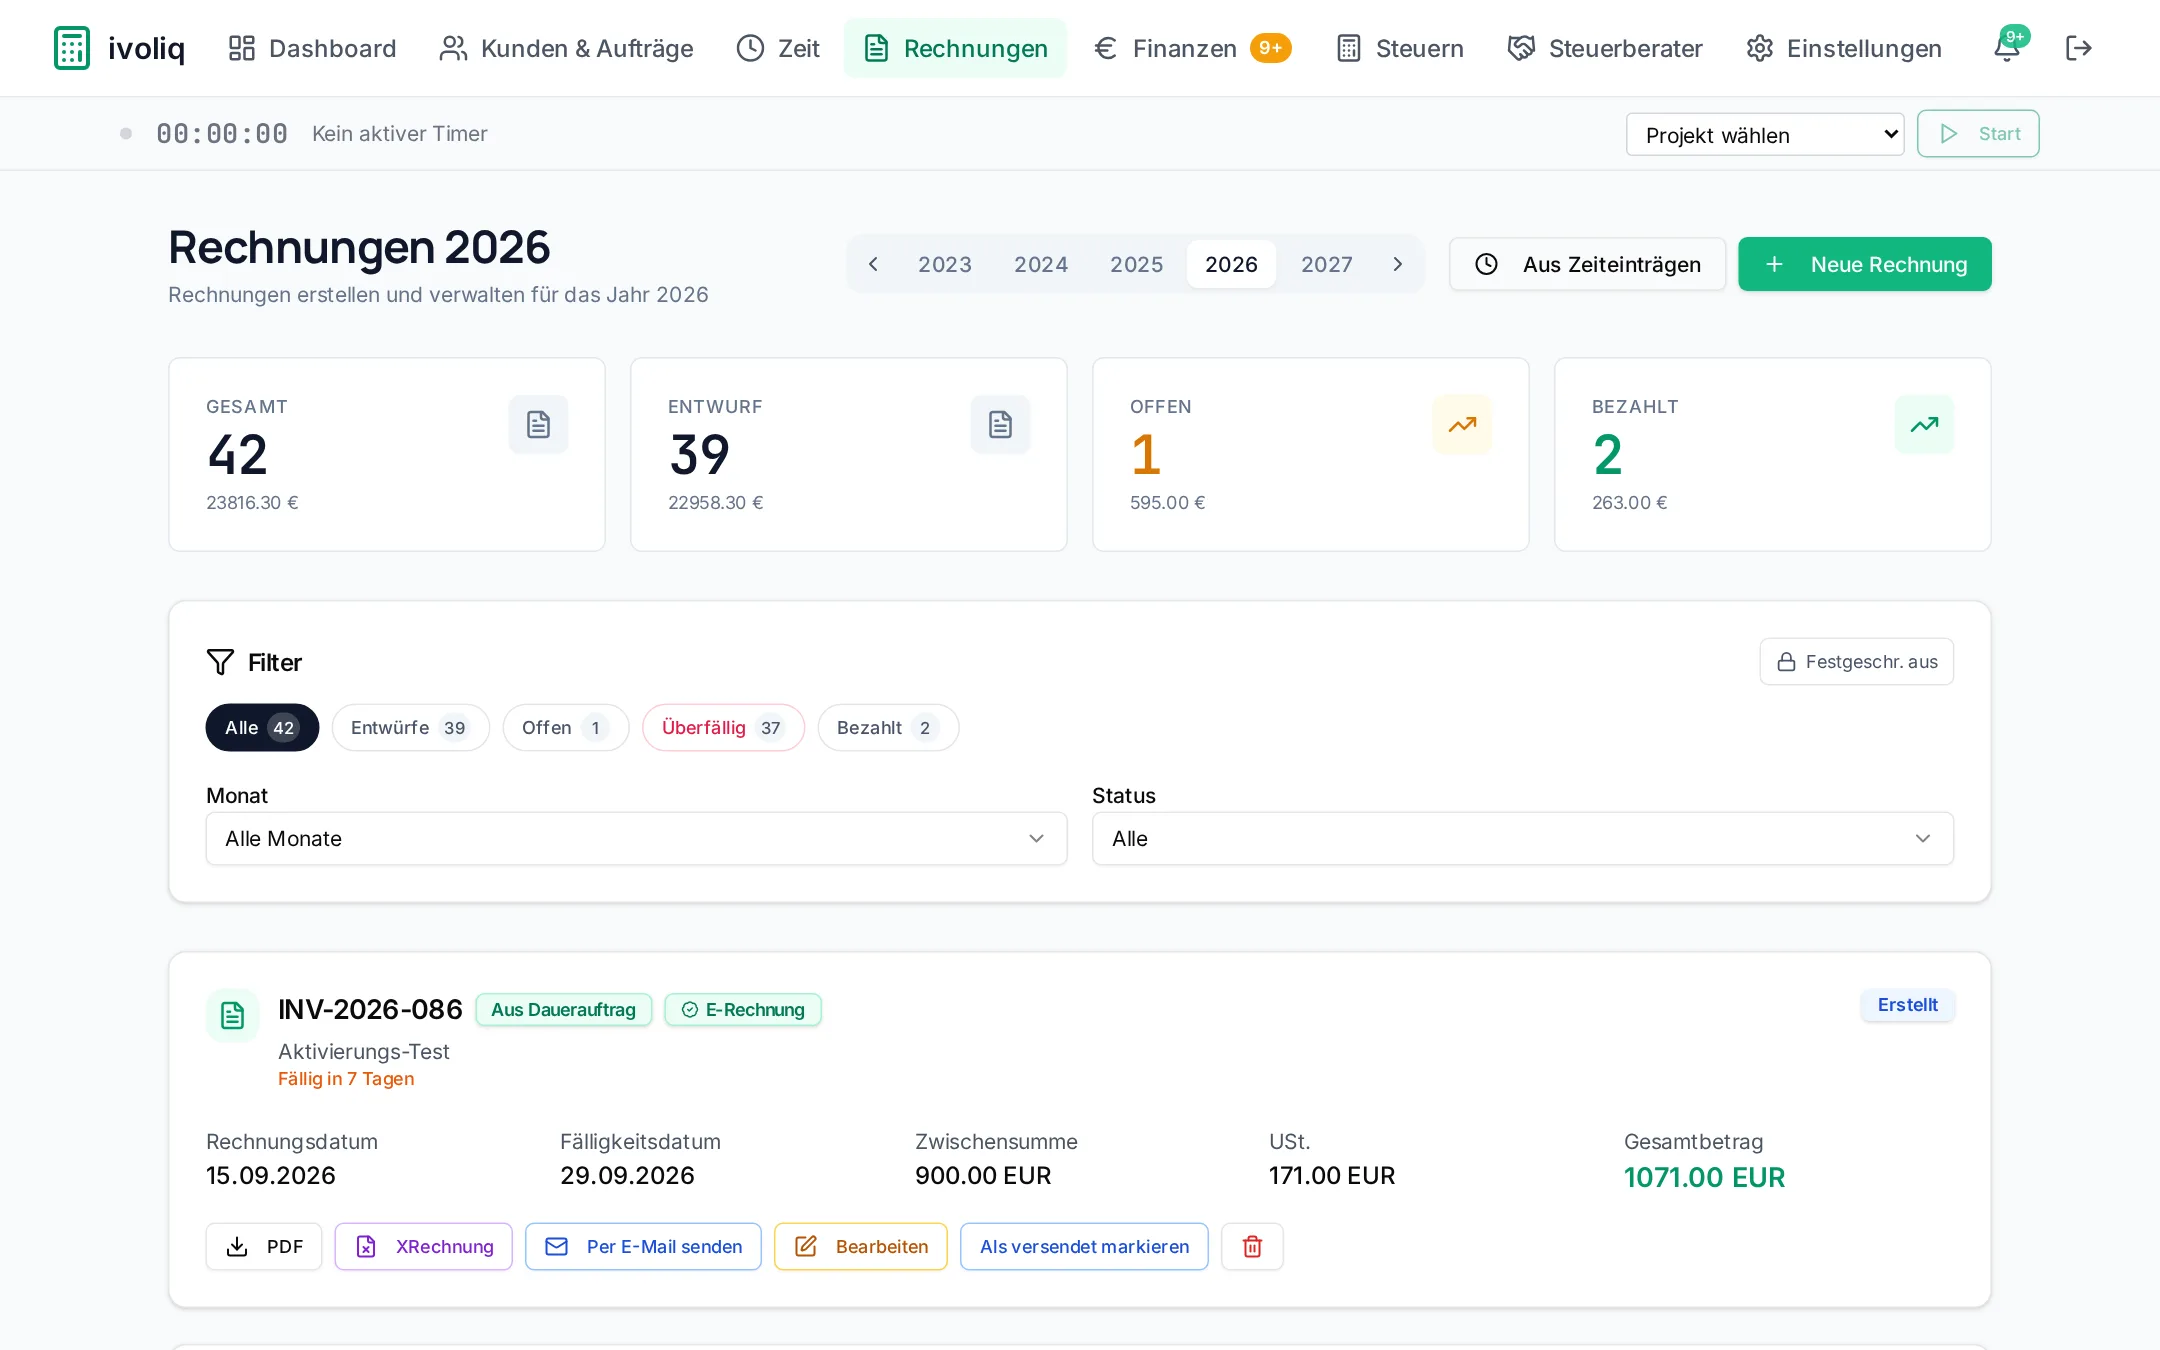This screenshot has width=2160, height=1350.
Task: Switch to year 2025 tab
Action: [1136, 264]
